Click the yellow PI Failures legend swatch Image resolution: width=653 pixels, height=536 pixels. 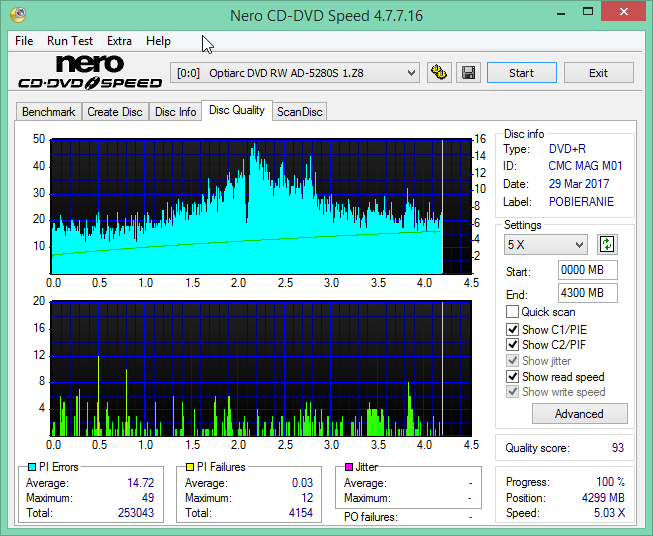190,467
